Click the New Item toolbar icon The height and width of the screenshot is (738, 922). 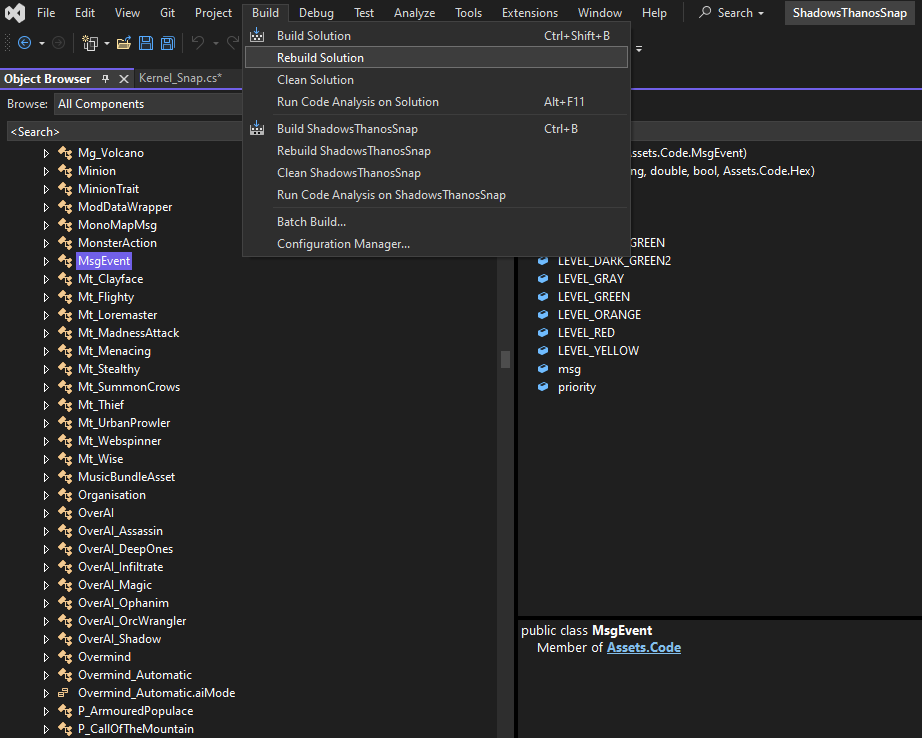click(x=90, y=43)
